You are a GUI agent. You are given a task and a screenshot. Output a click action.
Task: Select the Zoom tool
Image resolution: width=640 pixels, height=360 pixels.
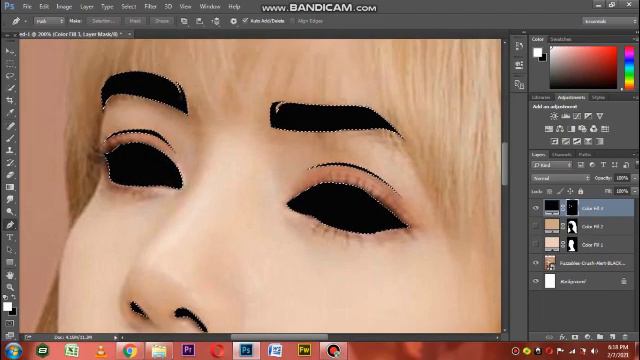click(x=10, y=287)
